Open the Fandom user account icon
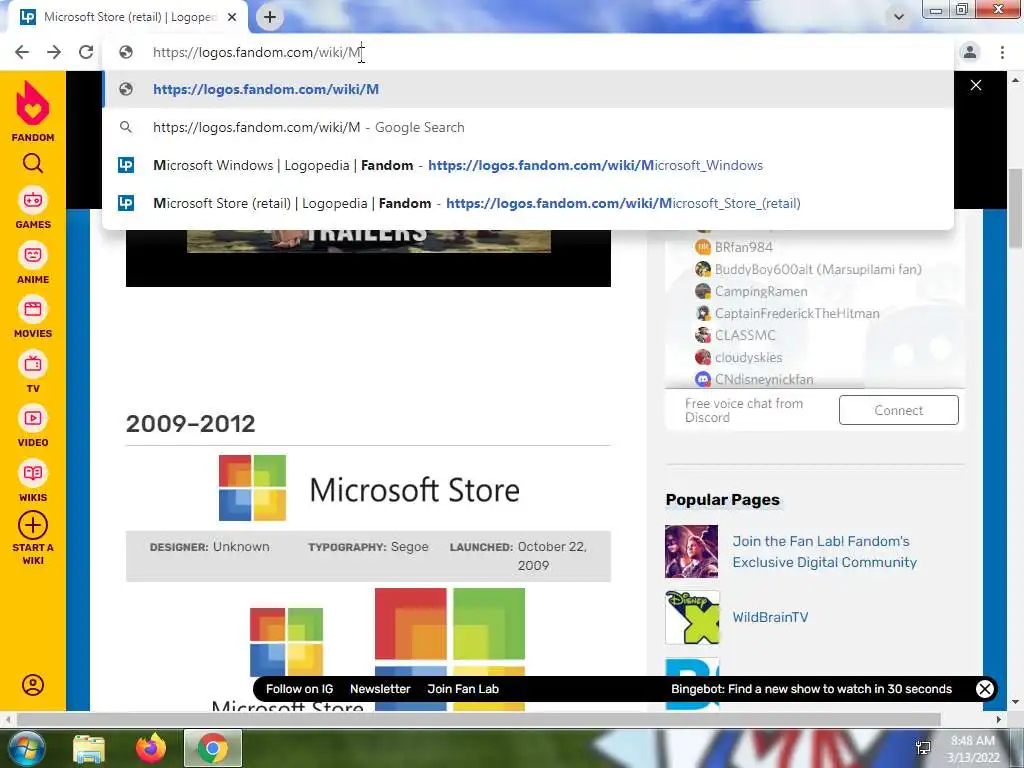This screenshot has height=768, width=1024. pyautogui.click(x=33, y=684)
